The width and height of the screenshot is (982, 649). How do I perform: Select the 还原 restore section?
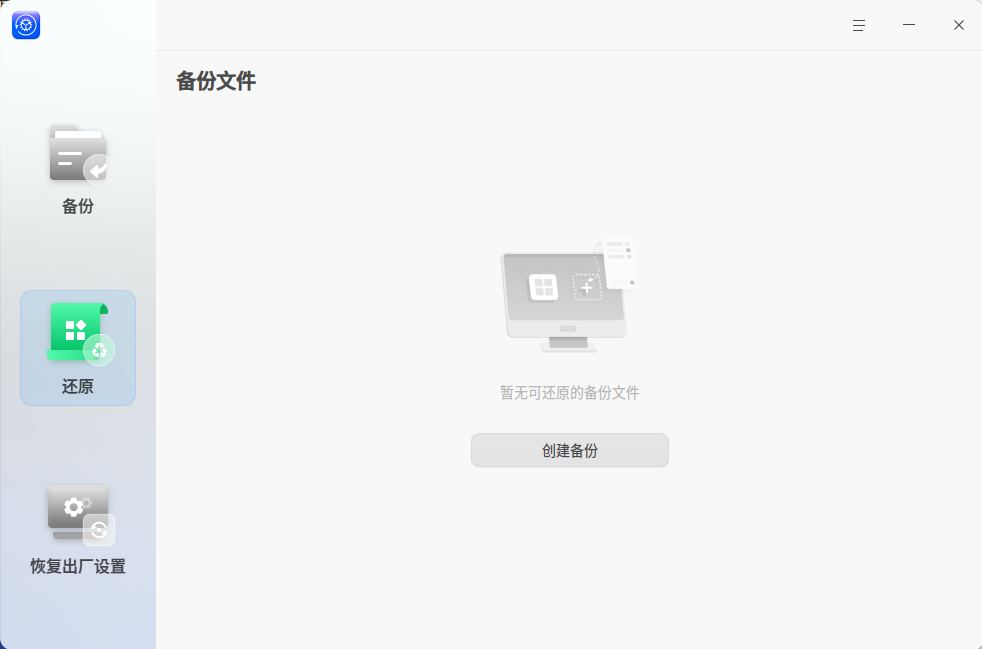78,348
